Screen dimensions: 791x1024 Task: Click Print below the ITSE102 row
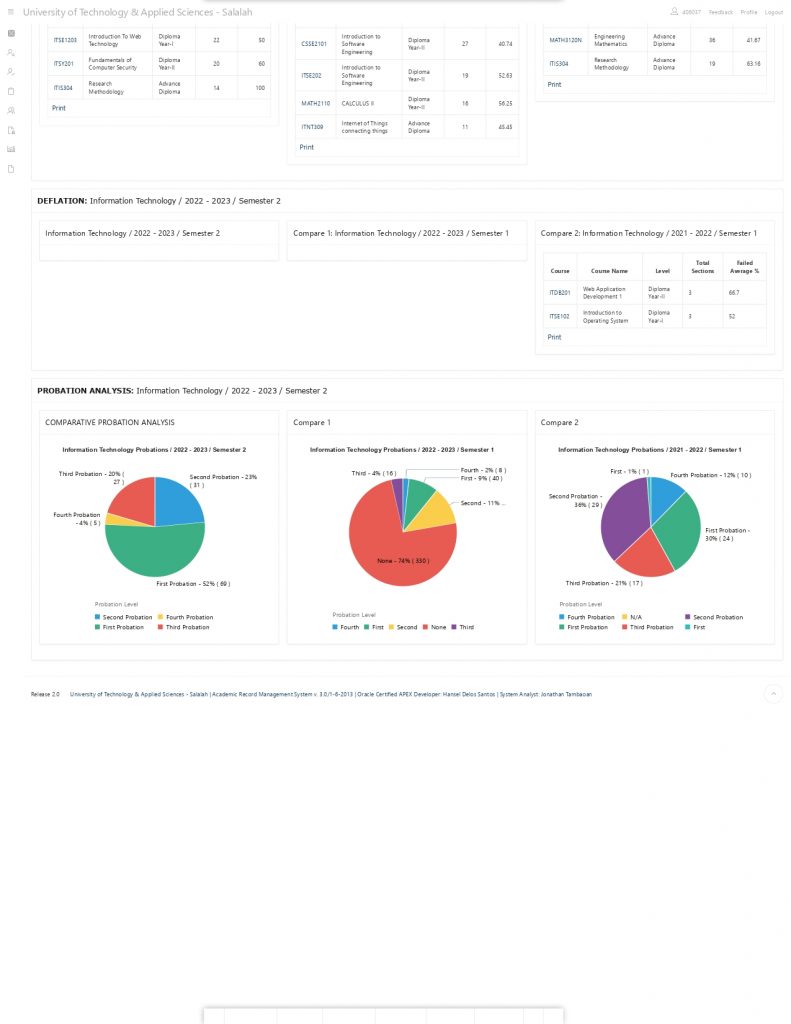tap(554, 338)
